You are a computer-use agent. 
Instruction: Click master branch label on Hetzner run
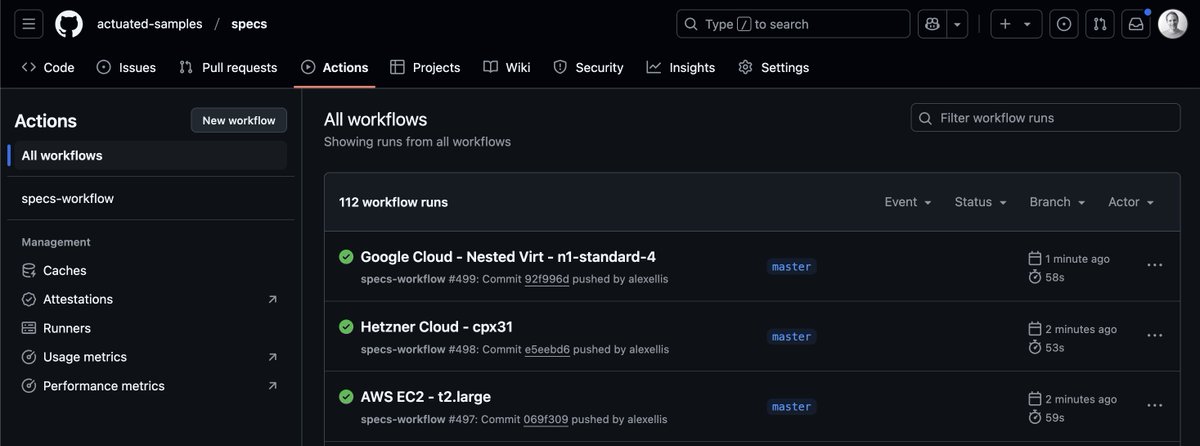[791, 337]
